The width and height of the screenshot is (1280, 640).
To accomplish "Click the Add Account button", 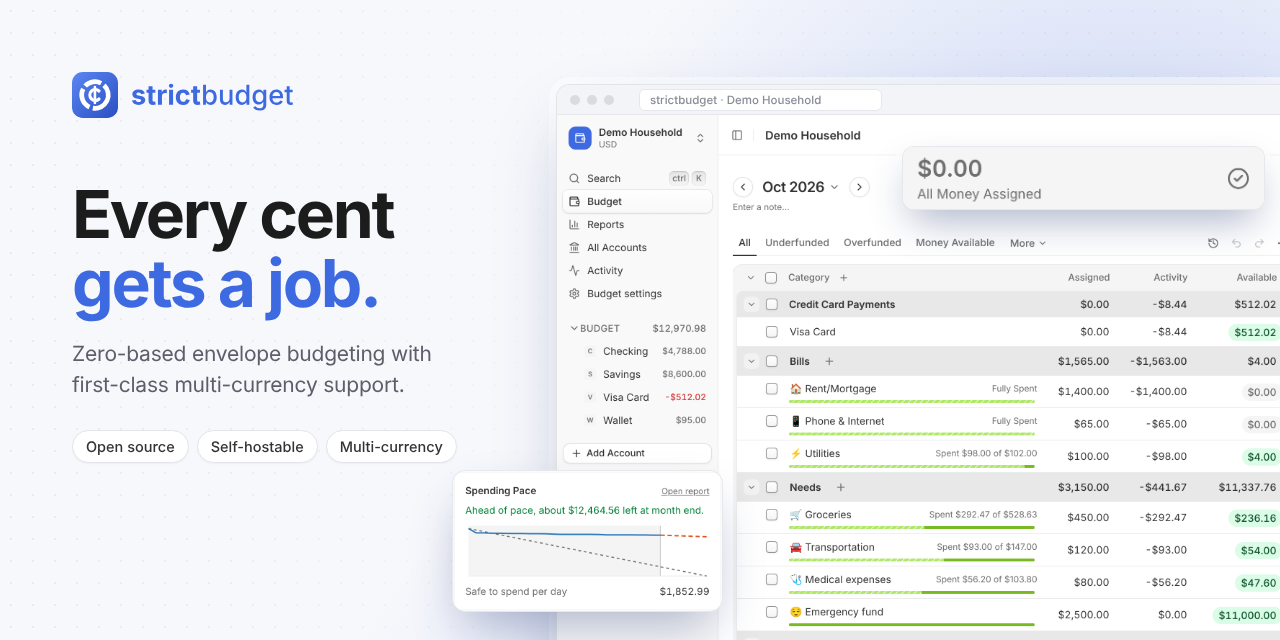I will 637,453.
